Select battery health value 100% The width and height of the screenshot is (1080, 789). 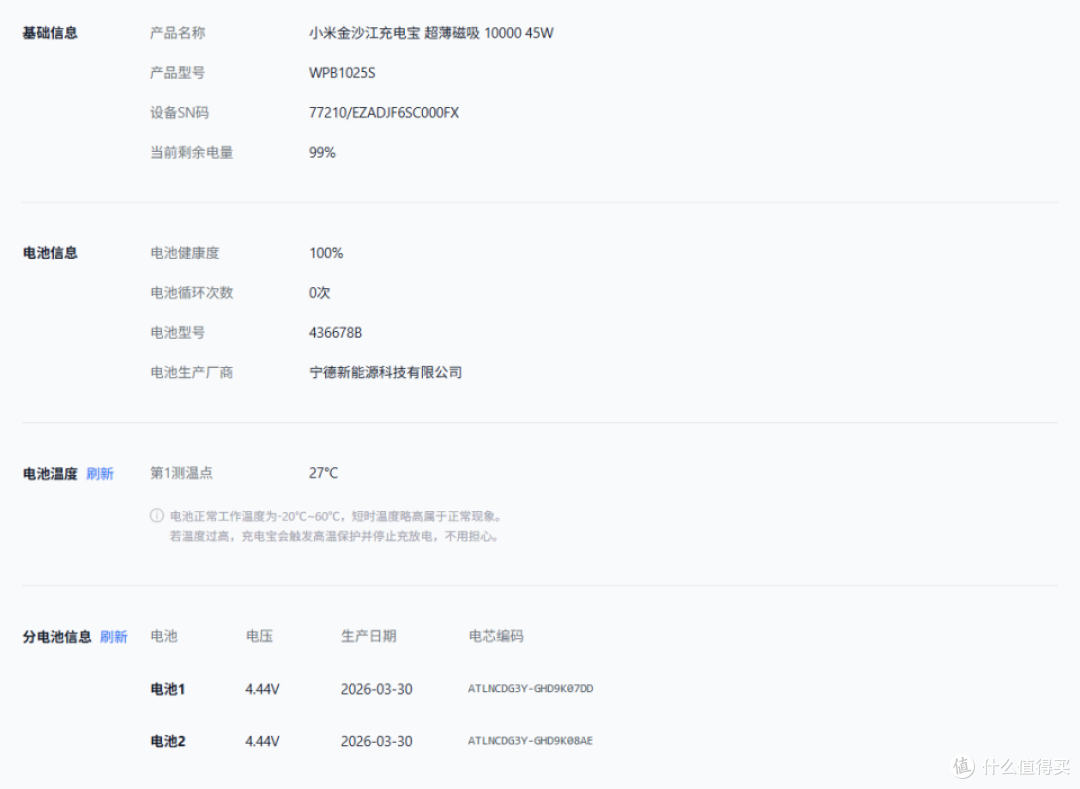click(326, 253)
